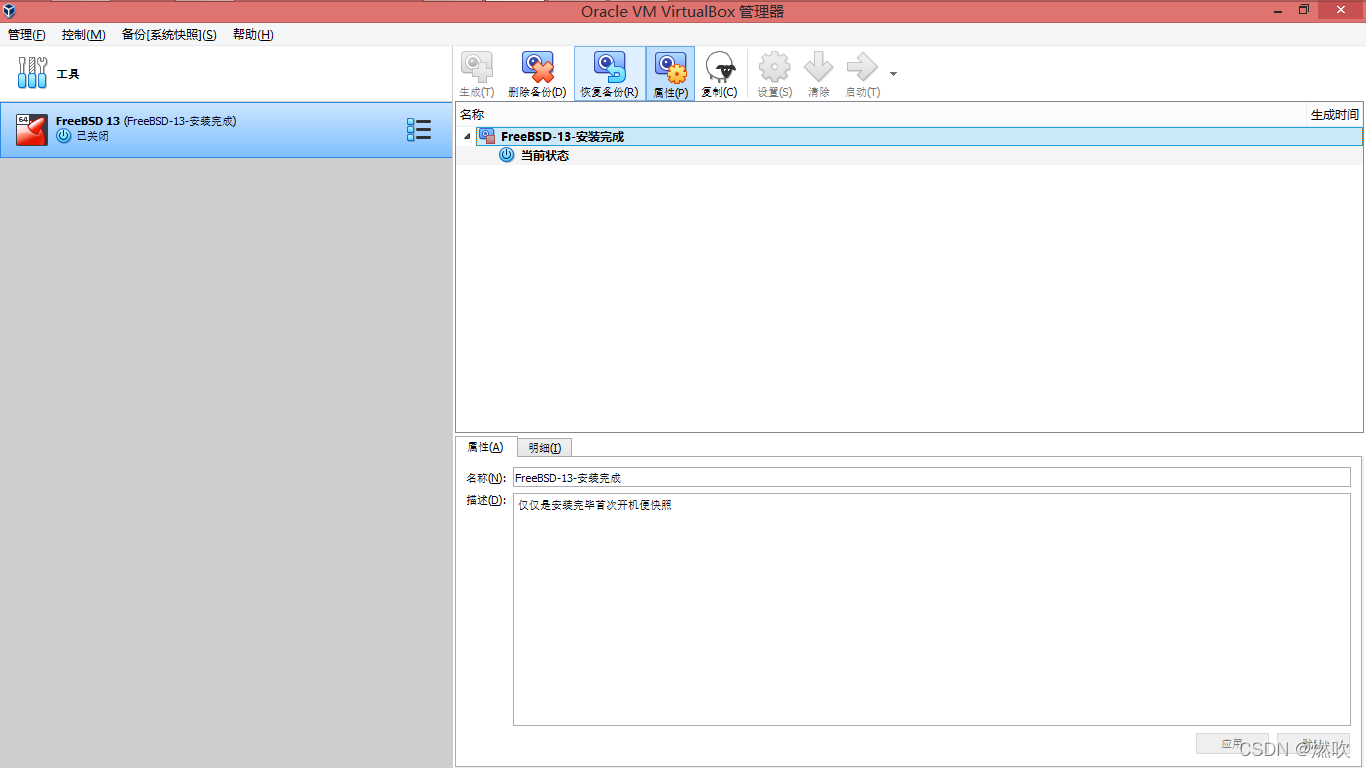The width and height of the screenshot is (1366, 768).
Task: Restore down the VirtualBox Manager window
Action: click(1304, 10)
